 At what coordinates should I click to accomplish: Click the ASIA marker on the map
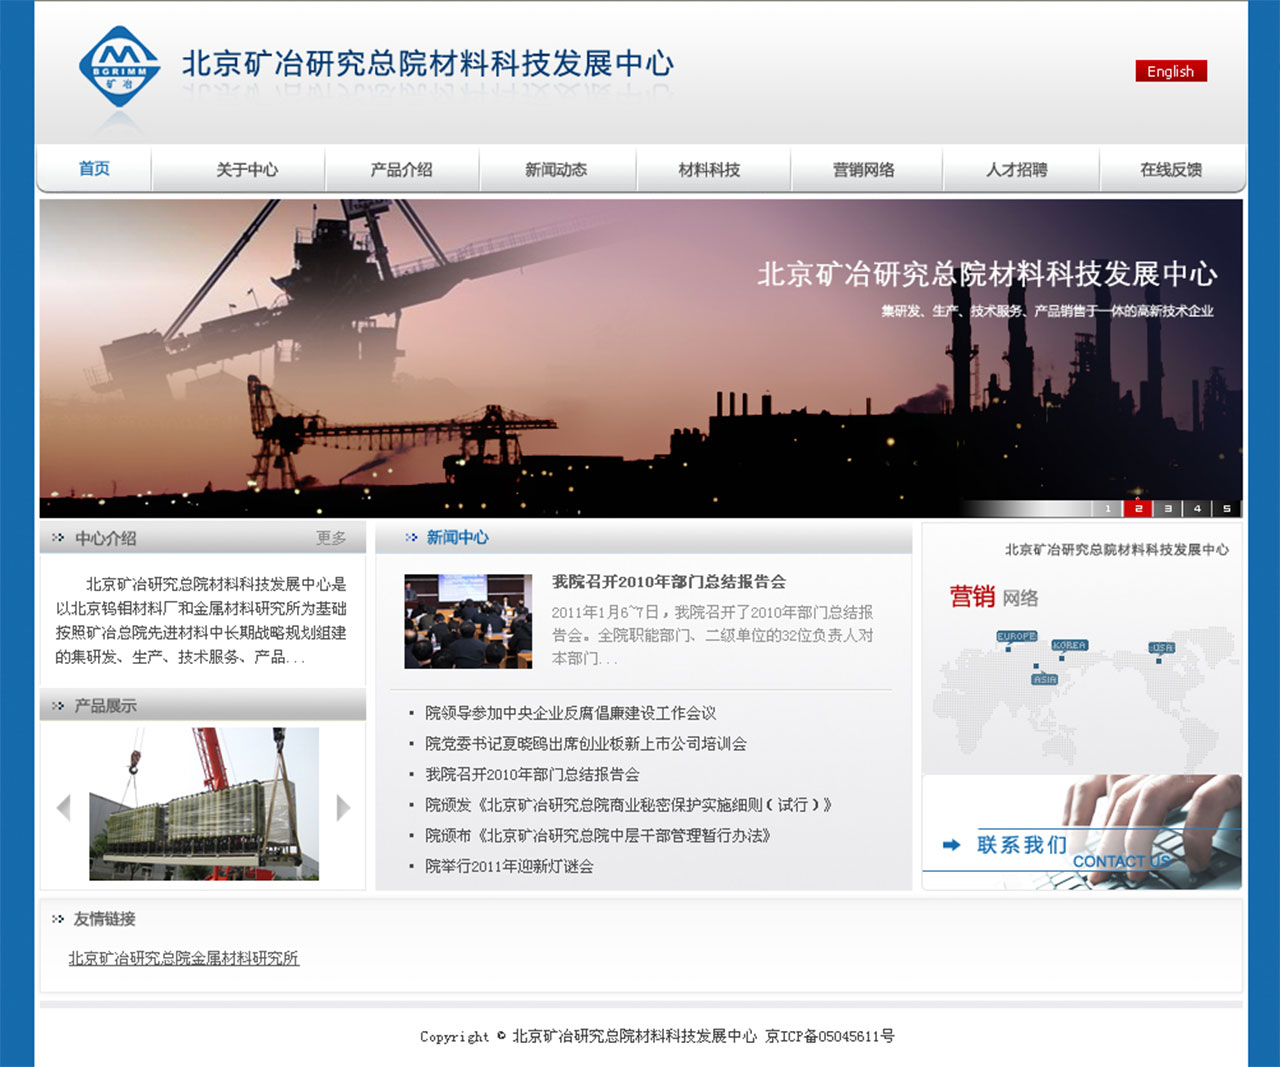1044,679
